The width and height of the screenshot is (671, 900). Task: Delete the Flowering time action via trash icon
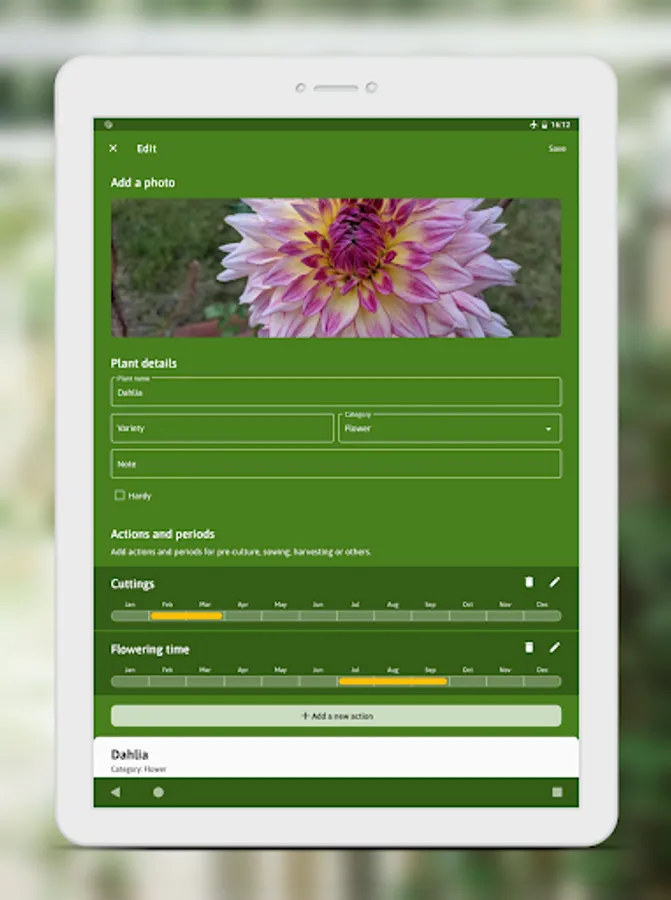click(x=529, y=647)
